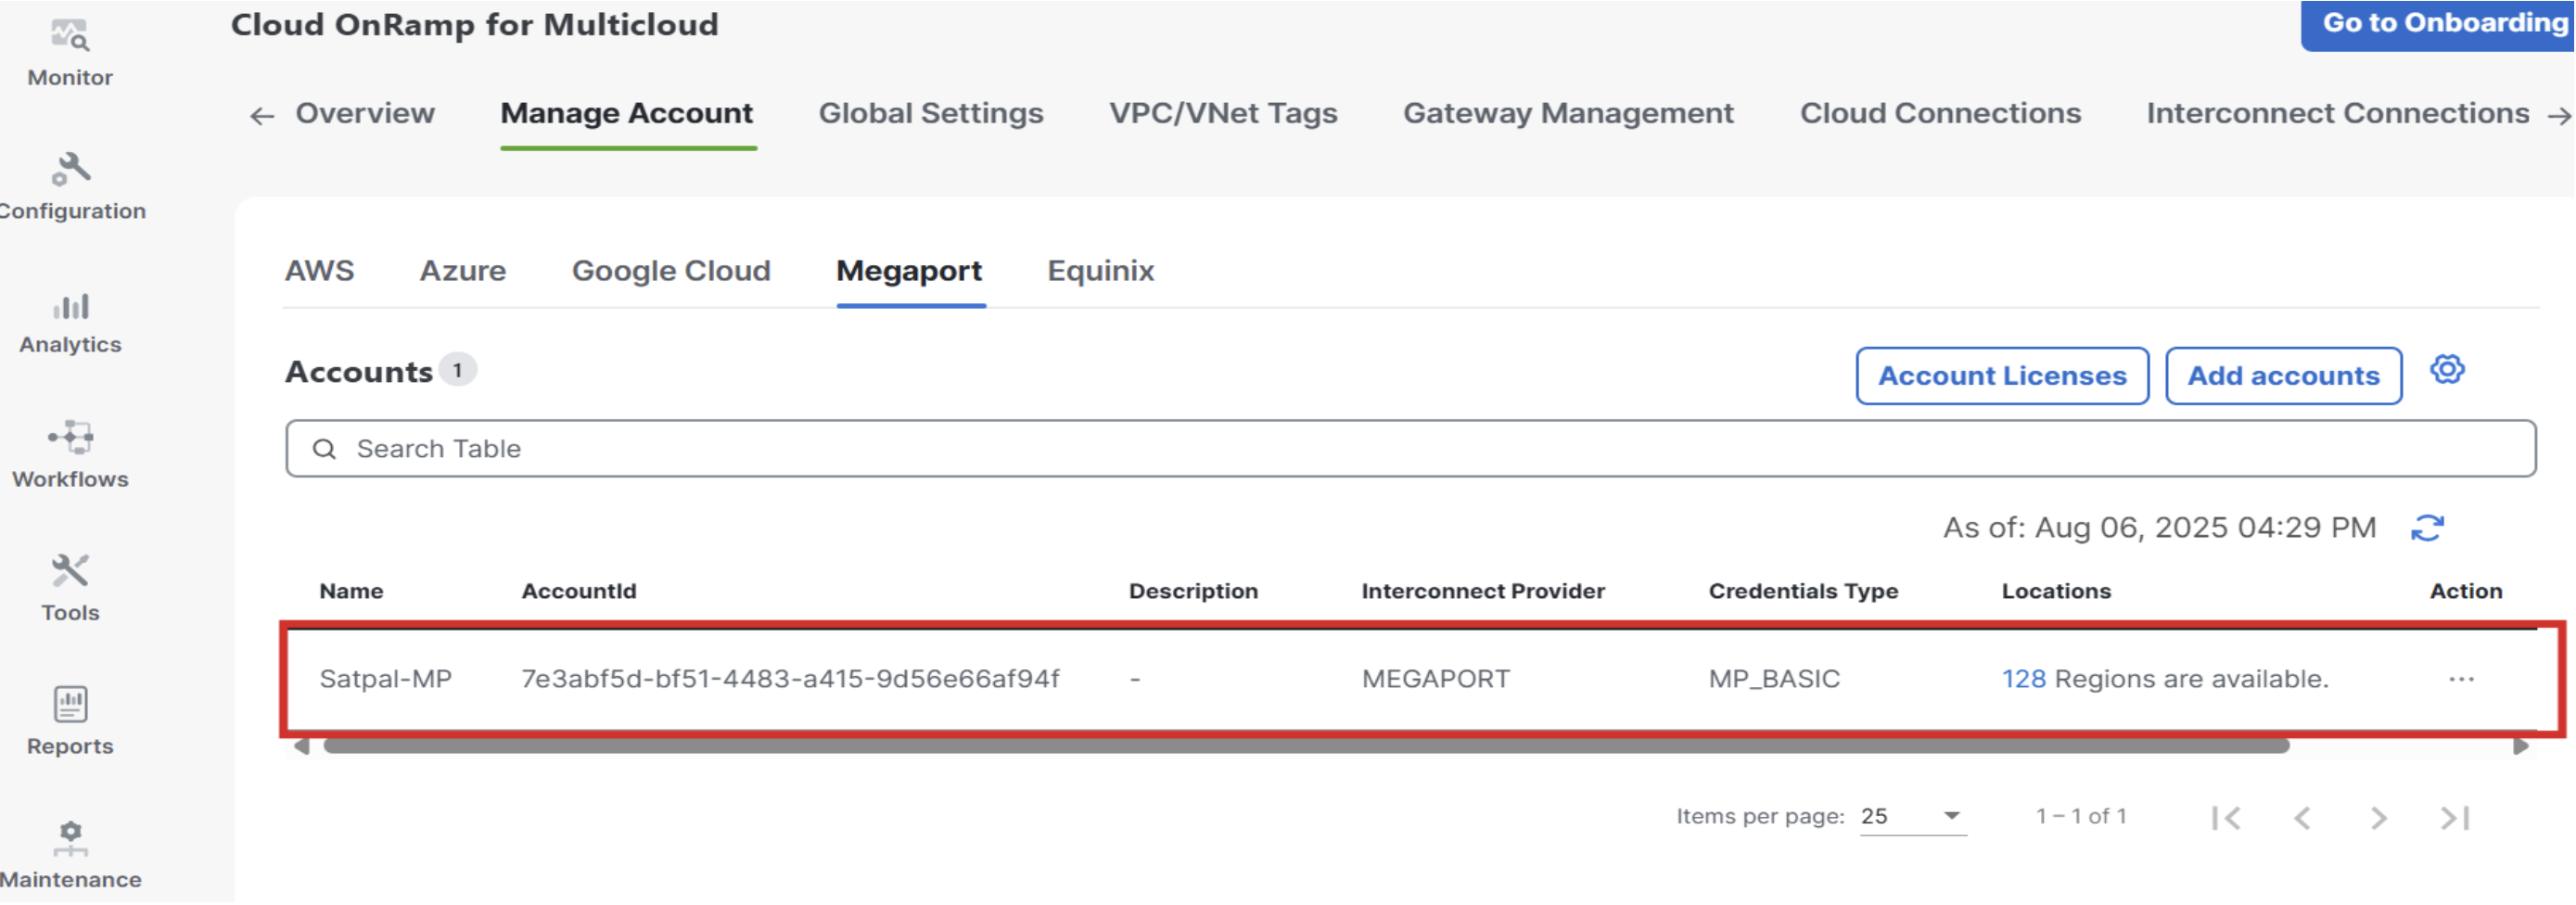Screen dimensions: 2576x905
Task: Switch to the Google Cloud provider tab
Action: pyautogui.click(x=671, y=272)
